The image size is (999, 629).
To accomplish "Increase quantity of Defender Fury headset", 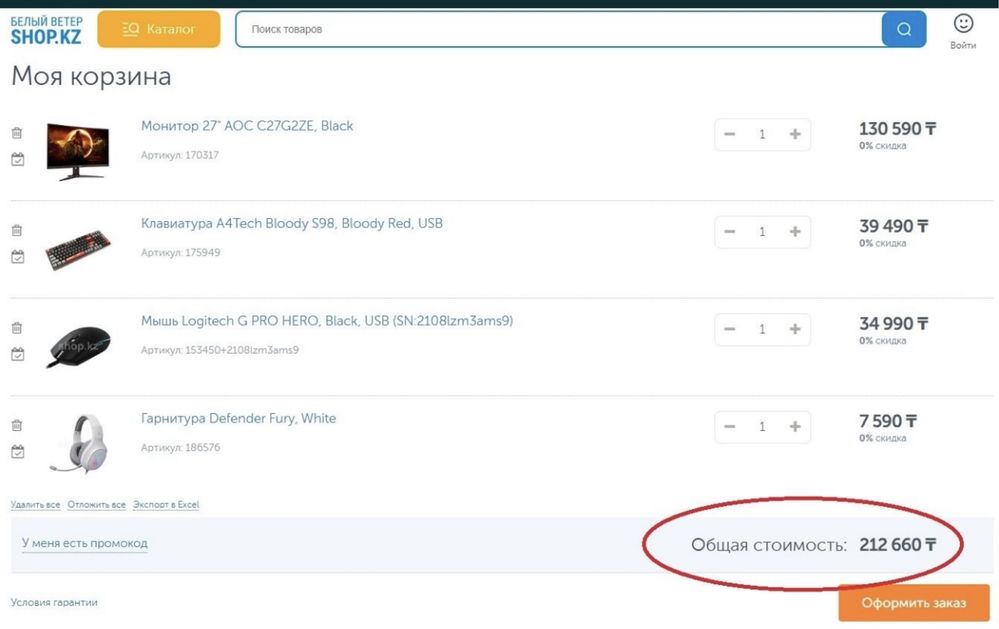I will (794, 426).
